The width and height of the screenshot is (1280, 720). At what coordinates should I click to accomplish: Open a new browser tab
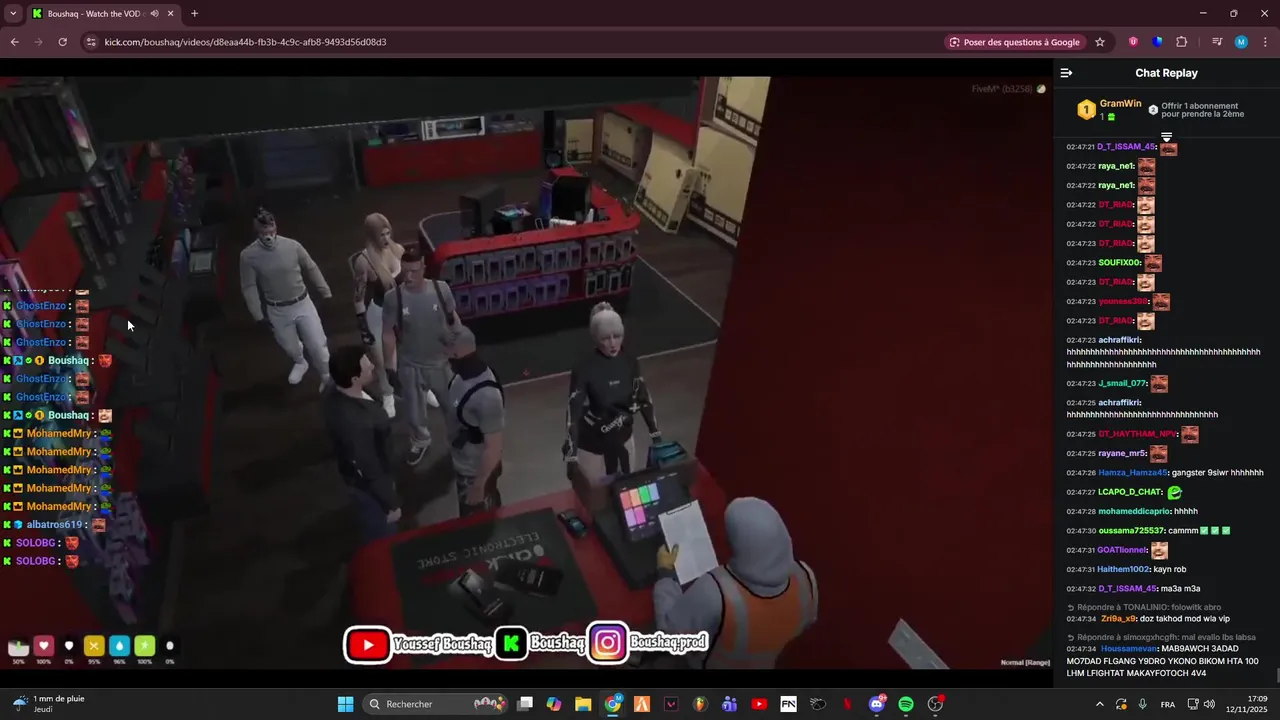[x=194, y=14]
